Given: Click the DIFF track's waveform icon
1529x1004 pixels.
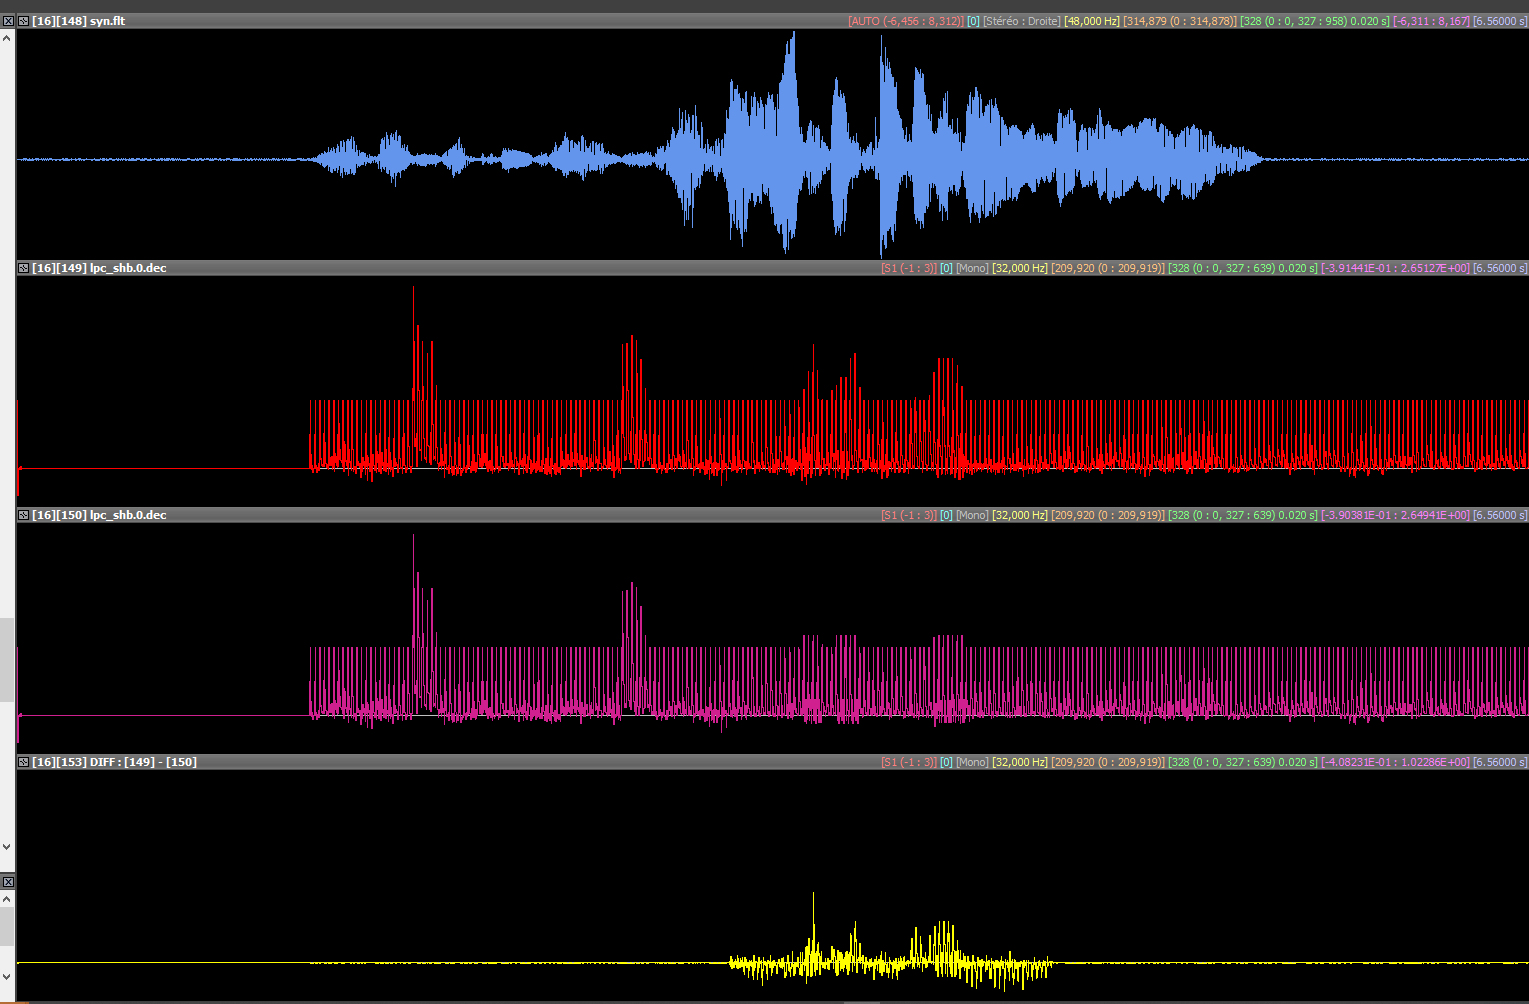Looking at the screenshot, I should point(23,762).
